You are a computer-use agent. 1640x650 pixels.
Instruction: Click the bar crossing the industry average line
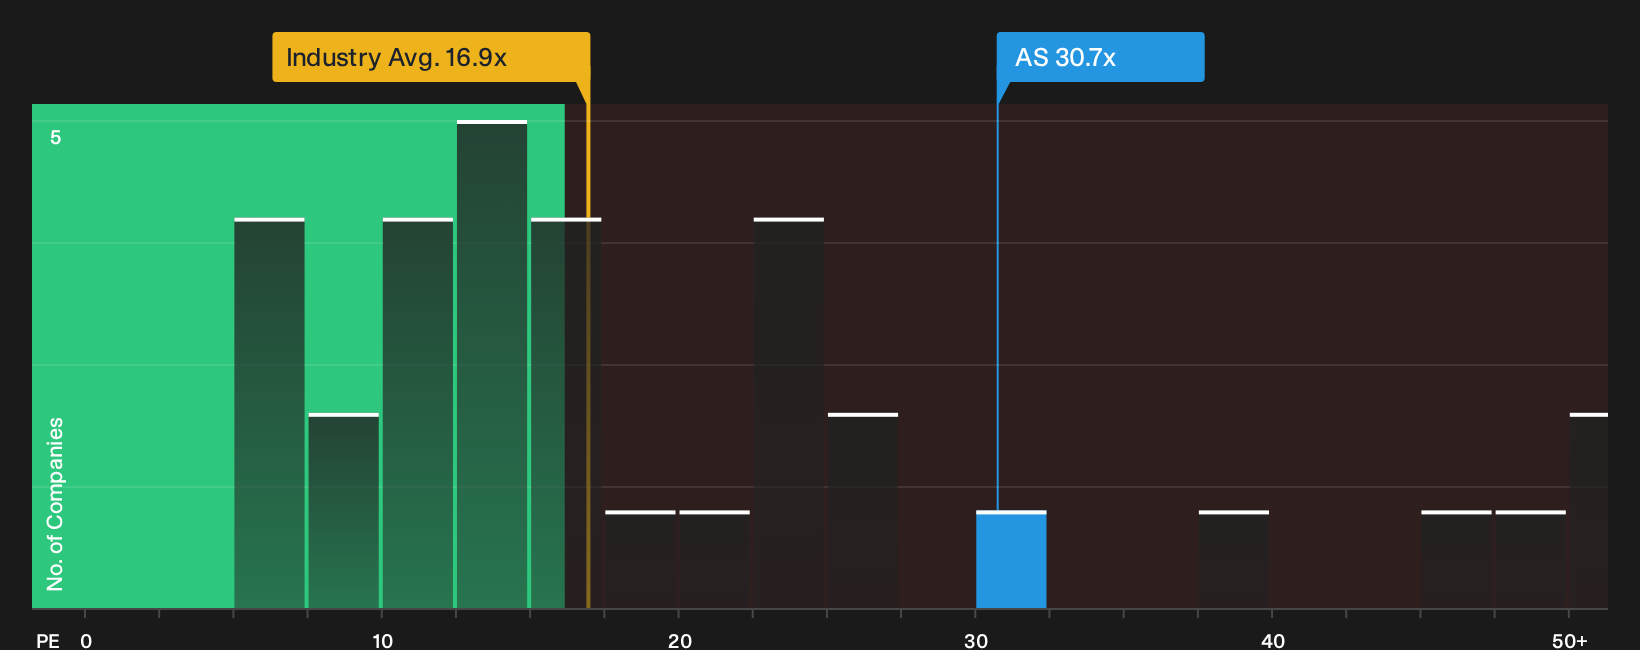566,413
